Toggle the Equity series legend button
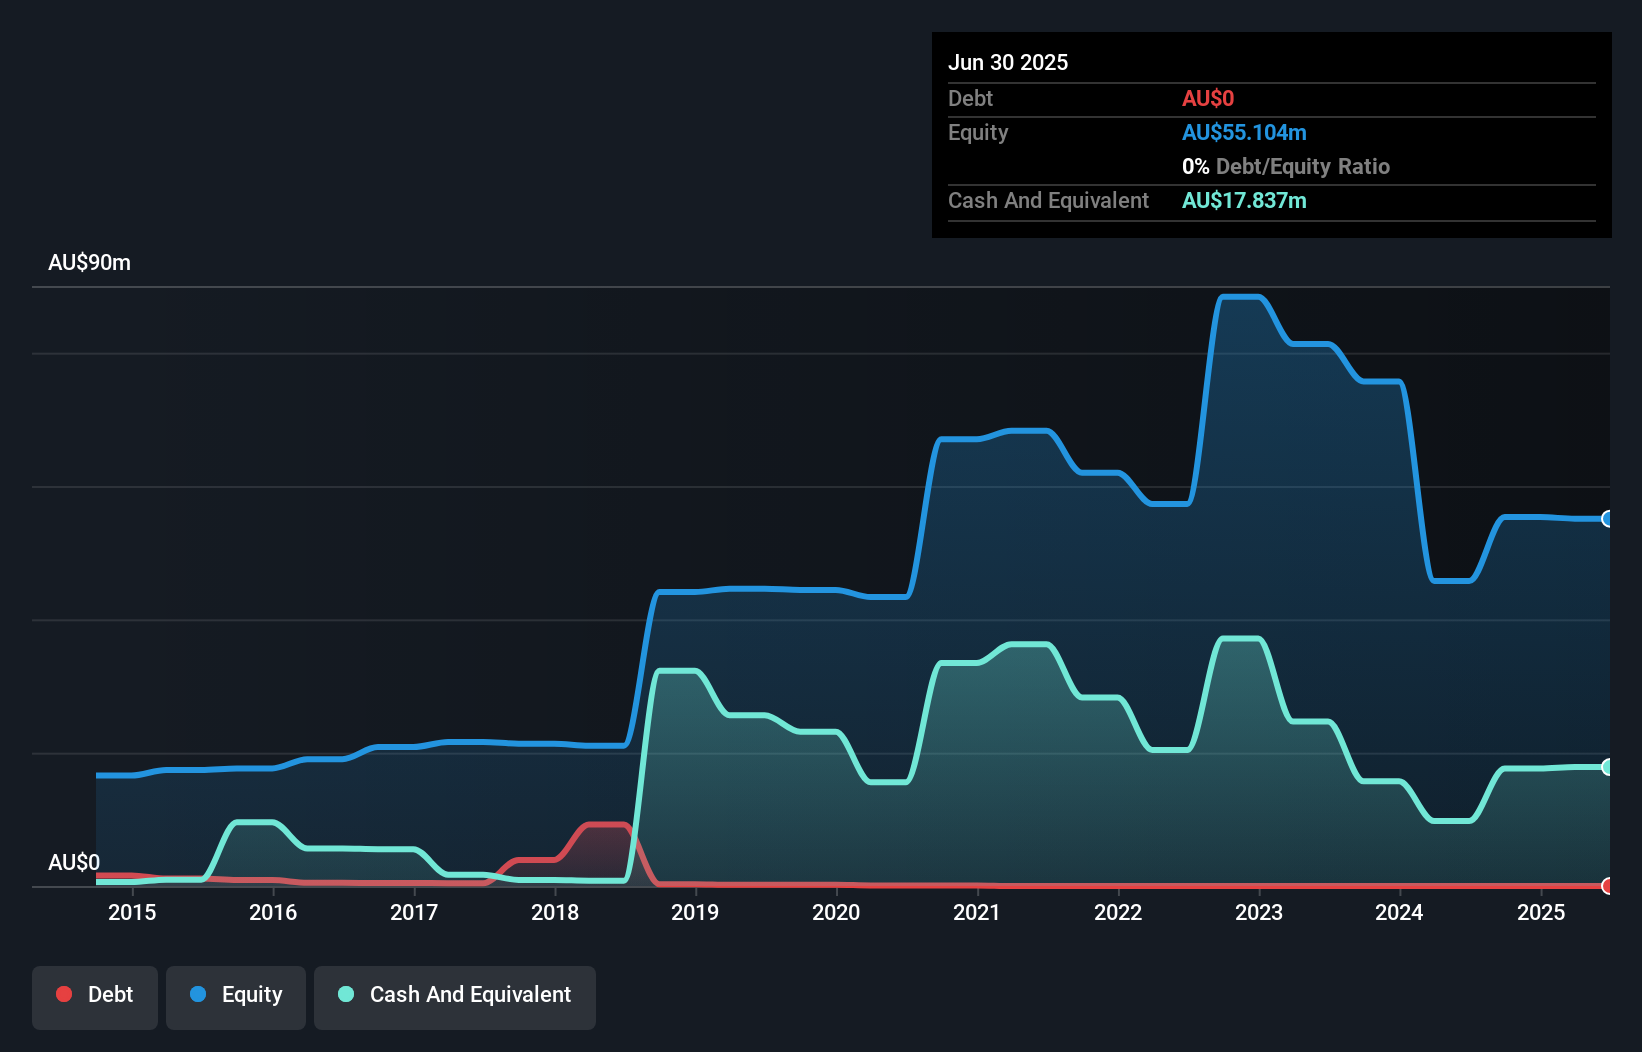 pyautogui.click(x=236, y=997)
